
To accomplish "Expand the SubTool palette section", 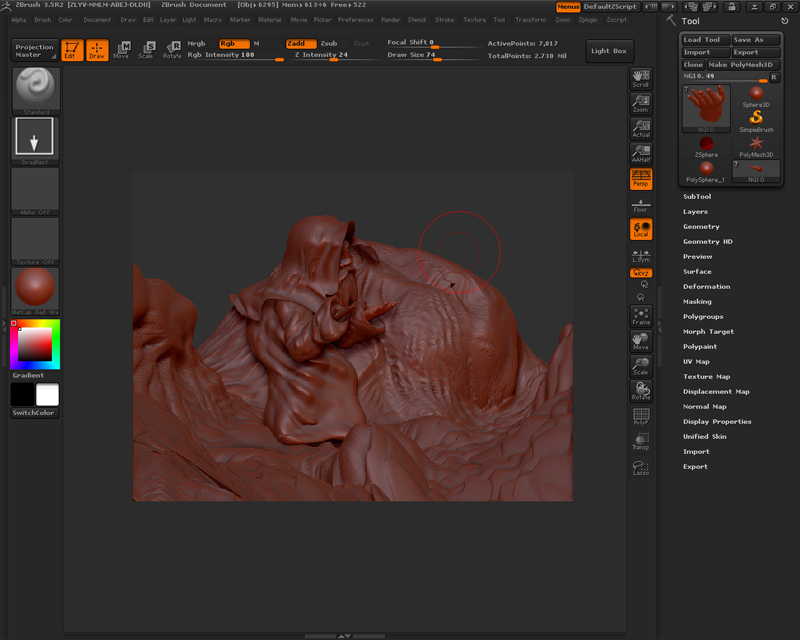I will pyautogui.click(x=697, y=196).
